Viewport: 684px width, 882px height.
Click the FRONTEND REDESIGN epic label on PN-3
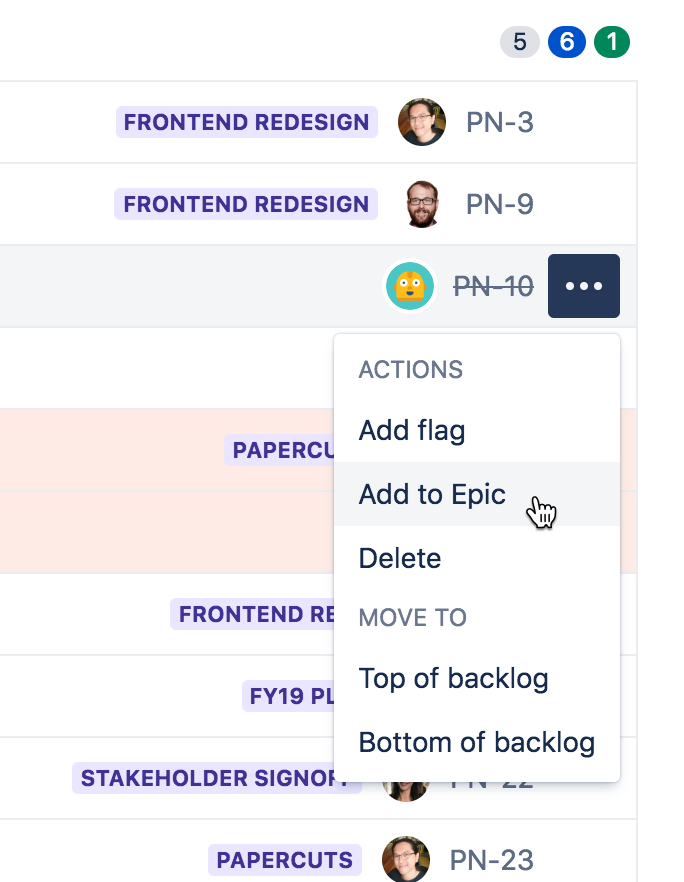coord(247,122)
